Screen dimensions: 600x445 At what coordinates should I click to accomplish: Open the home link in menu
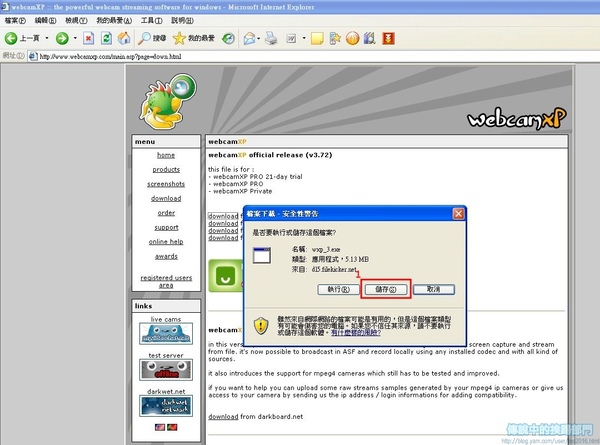coord(166,155)
